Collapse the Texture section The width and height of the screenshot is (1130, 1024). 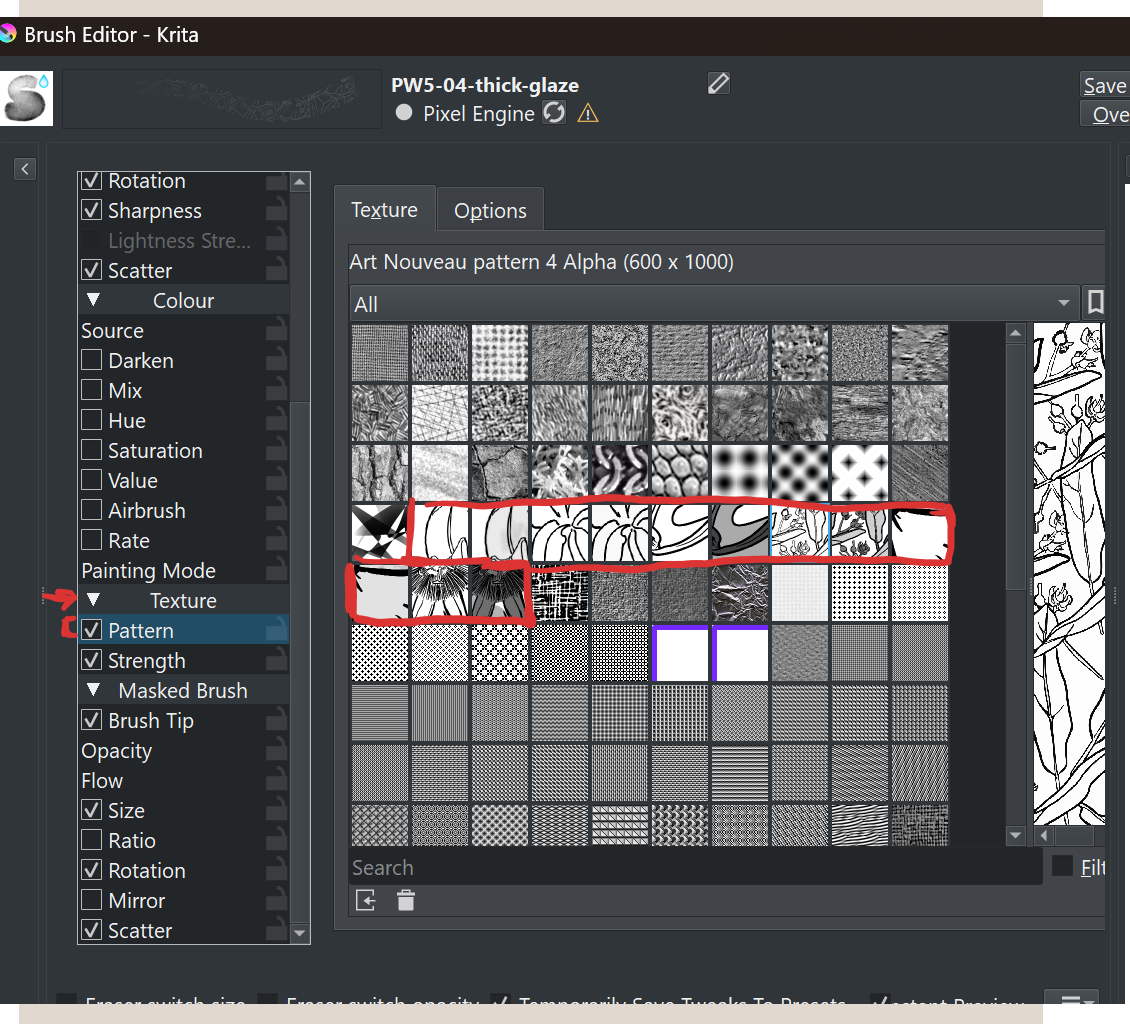click(94, 600)
